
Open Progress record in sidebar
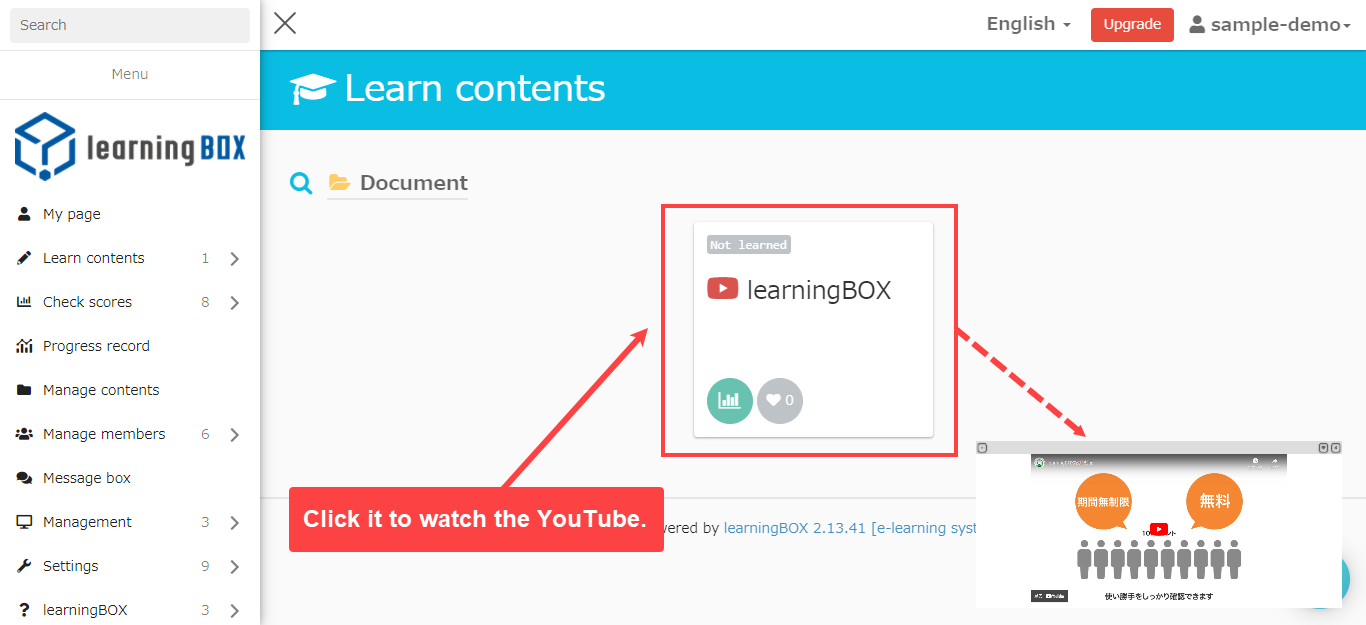[x=96, y=346]
